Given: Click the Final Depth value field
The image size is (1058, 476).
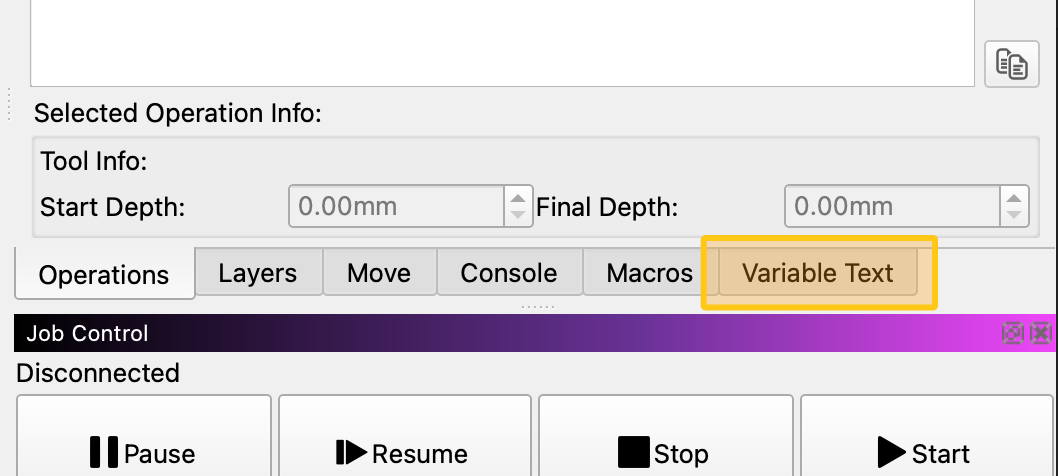Looking at the screenshot, I should pyautogui.click(x=892, y=207).
